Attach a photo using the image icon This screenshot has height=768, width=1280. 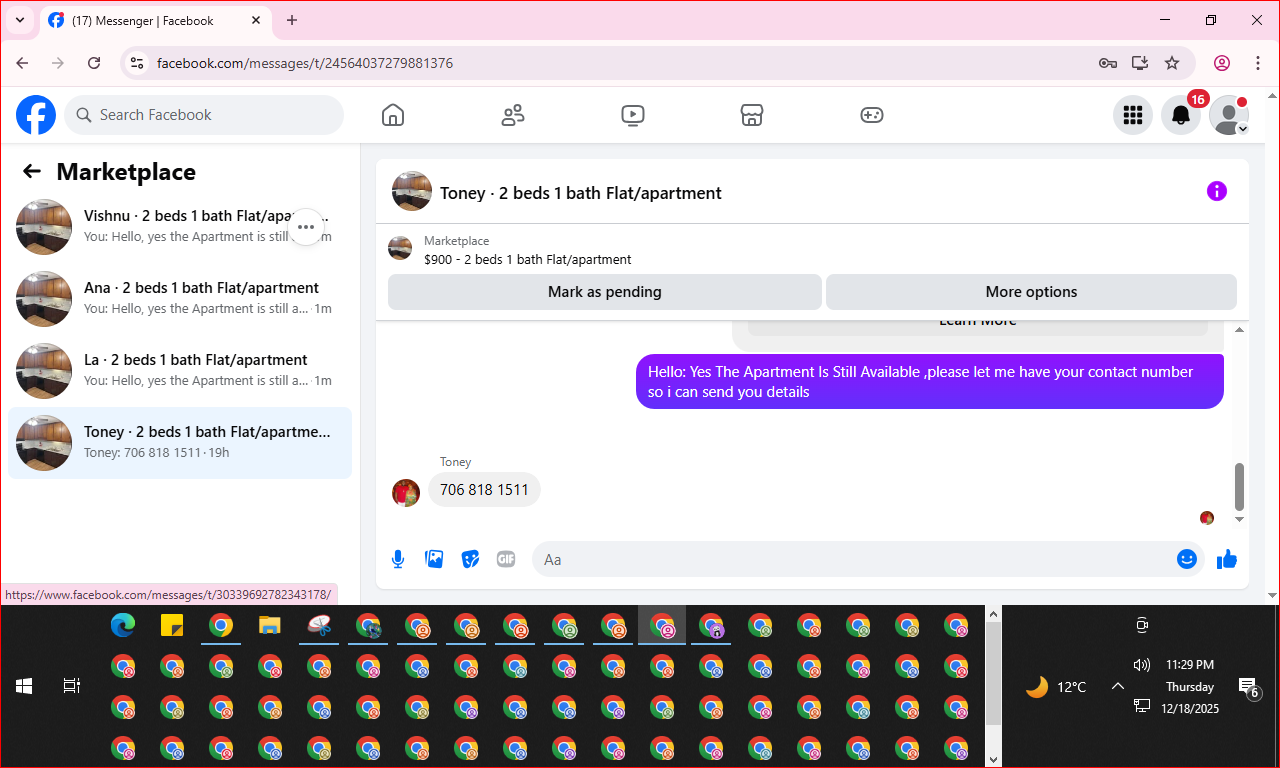pos(434,559)
